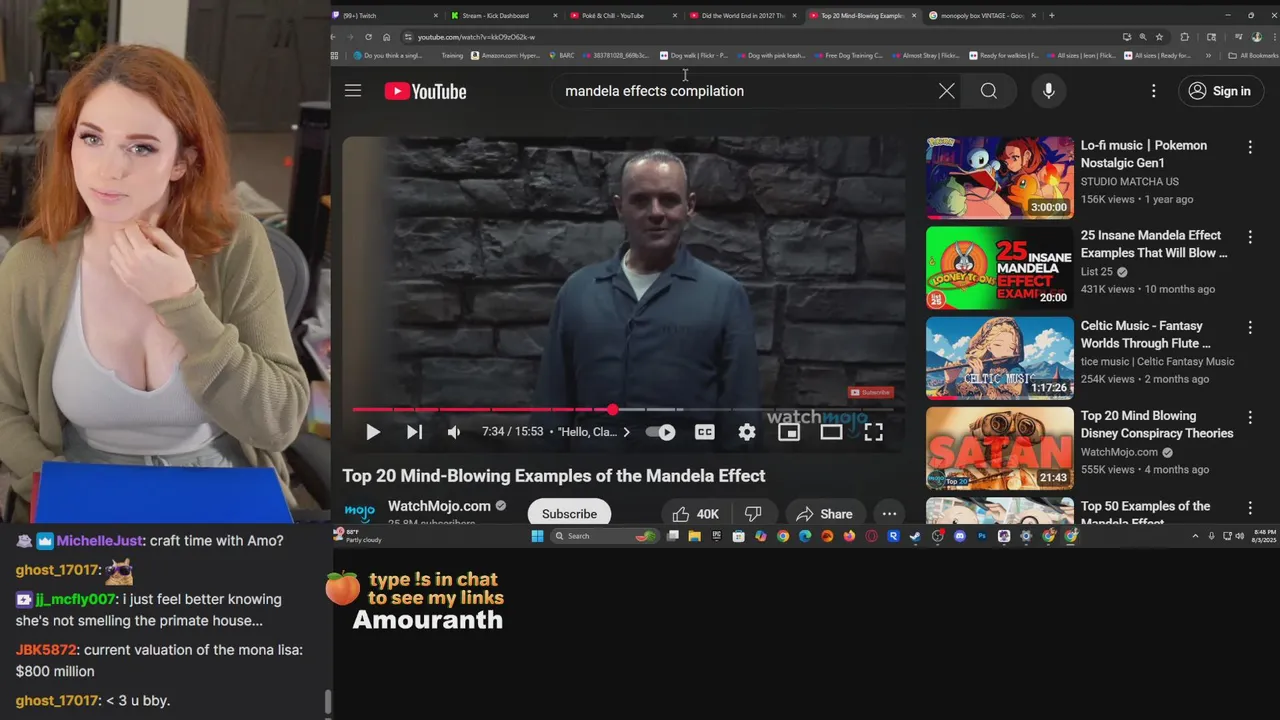
Task: Open YouTube settings three-dot menu
Action: [x=1153, y=91]
